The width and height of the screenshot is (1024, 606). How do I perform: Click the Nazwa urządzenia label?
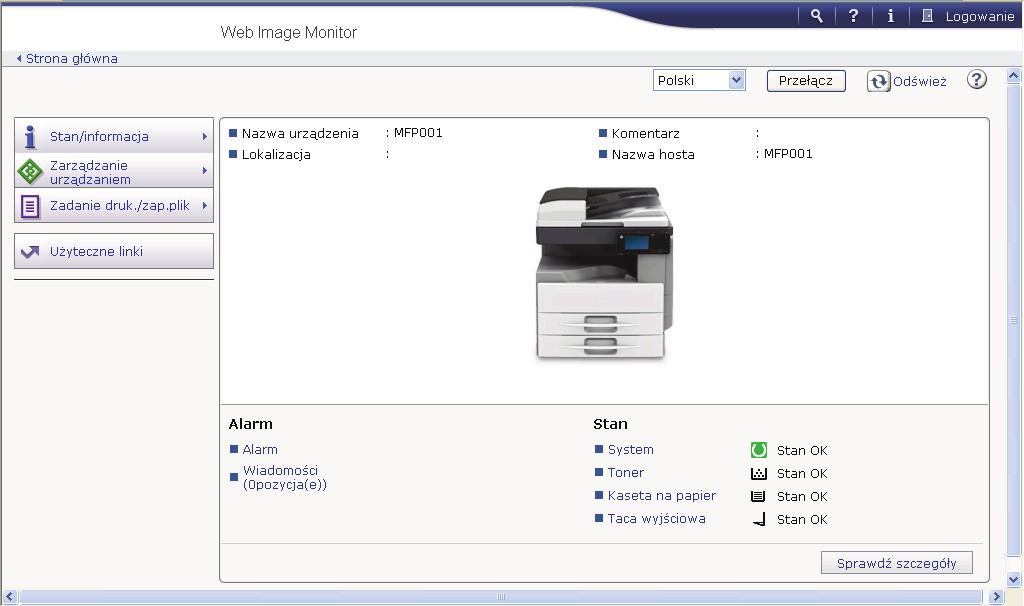[300, 133]
